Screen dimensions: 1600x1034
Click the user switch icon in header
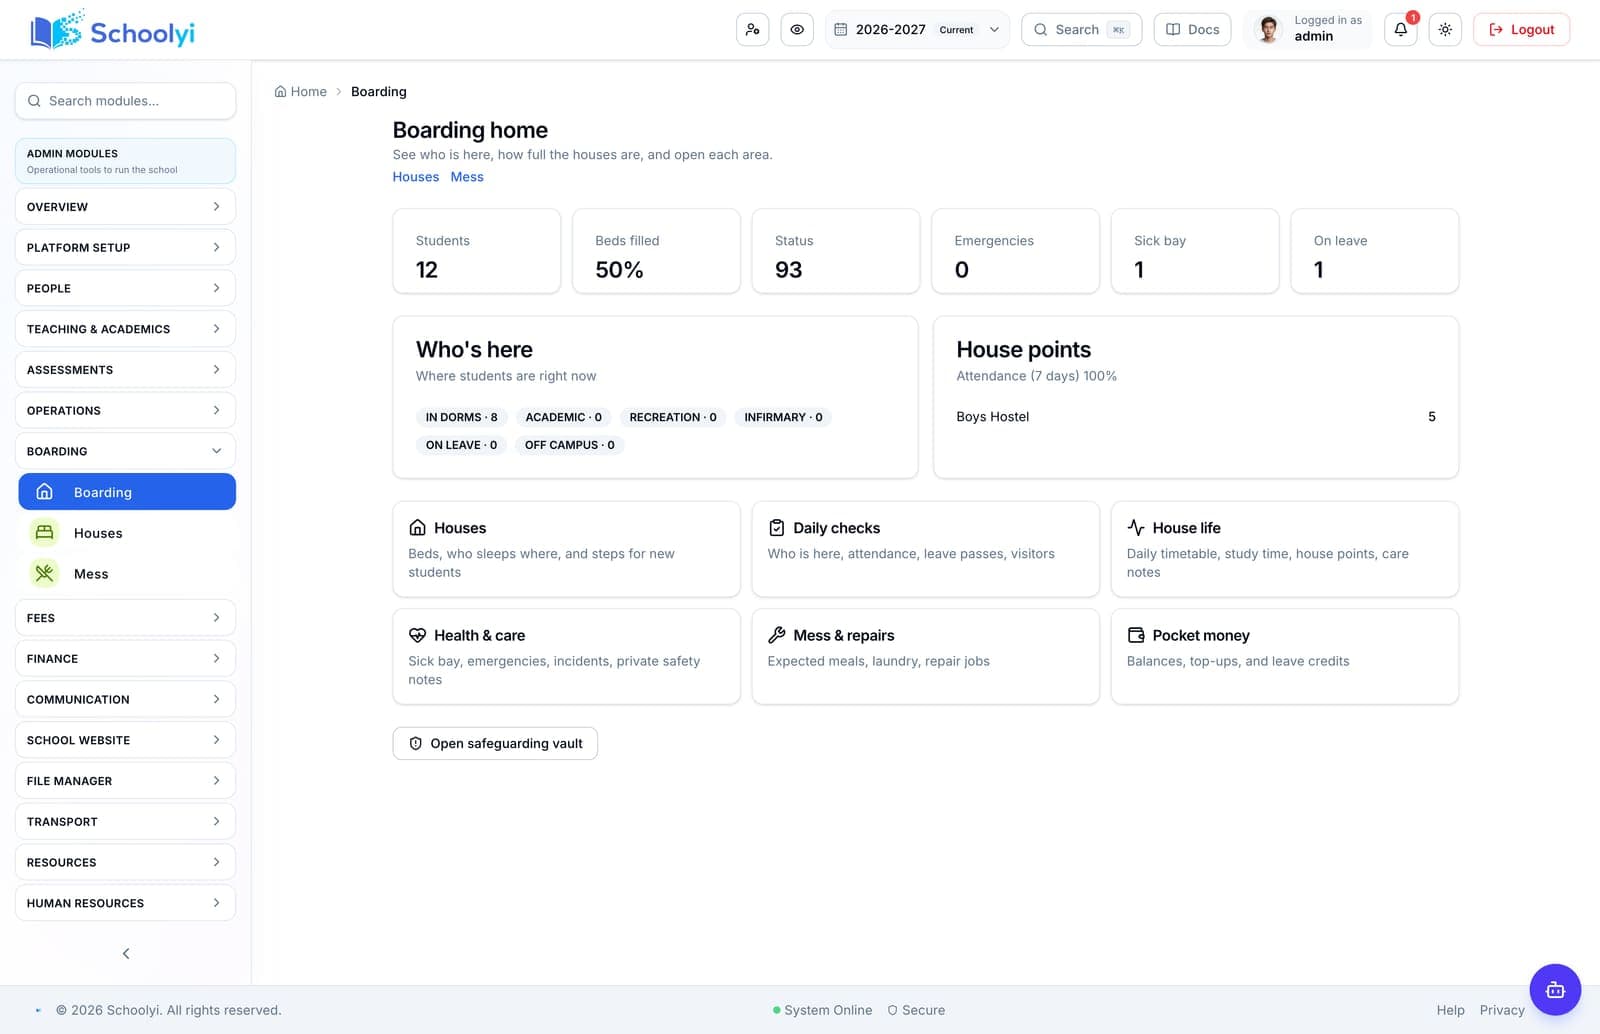tap(752, 29)
